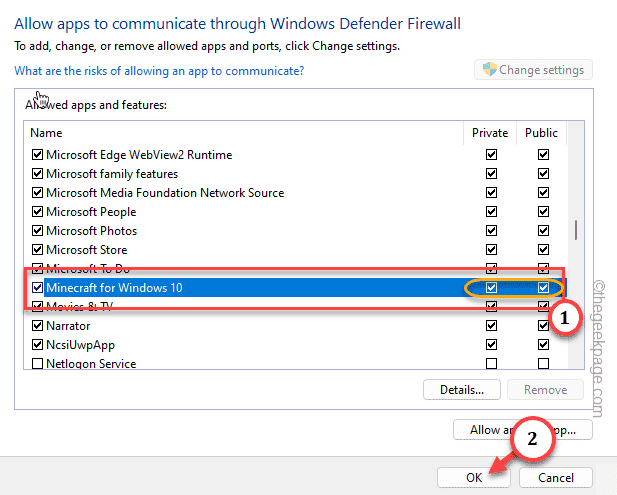Enable the Netlogon Service name checkbox

pos(38,364)
